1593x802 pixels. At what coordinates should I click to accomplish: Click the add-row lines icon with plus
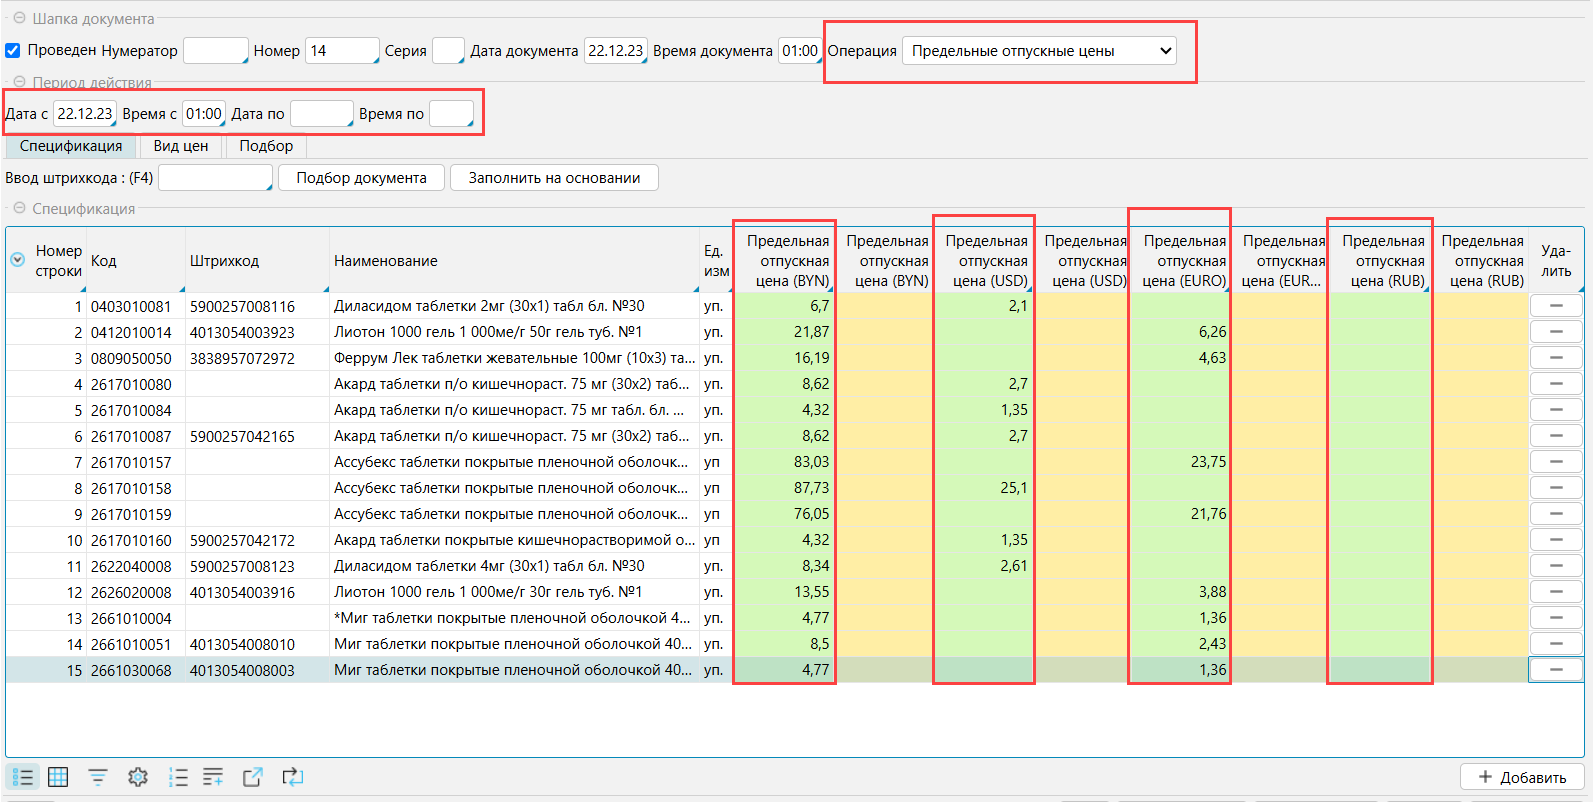pyautogui.click(x=213, y=777)
